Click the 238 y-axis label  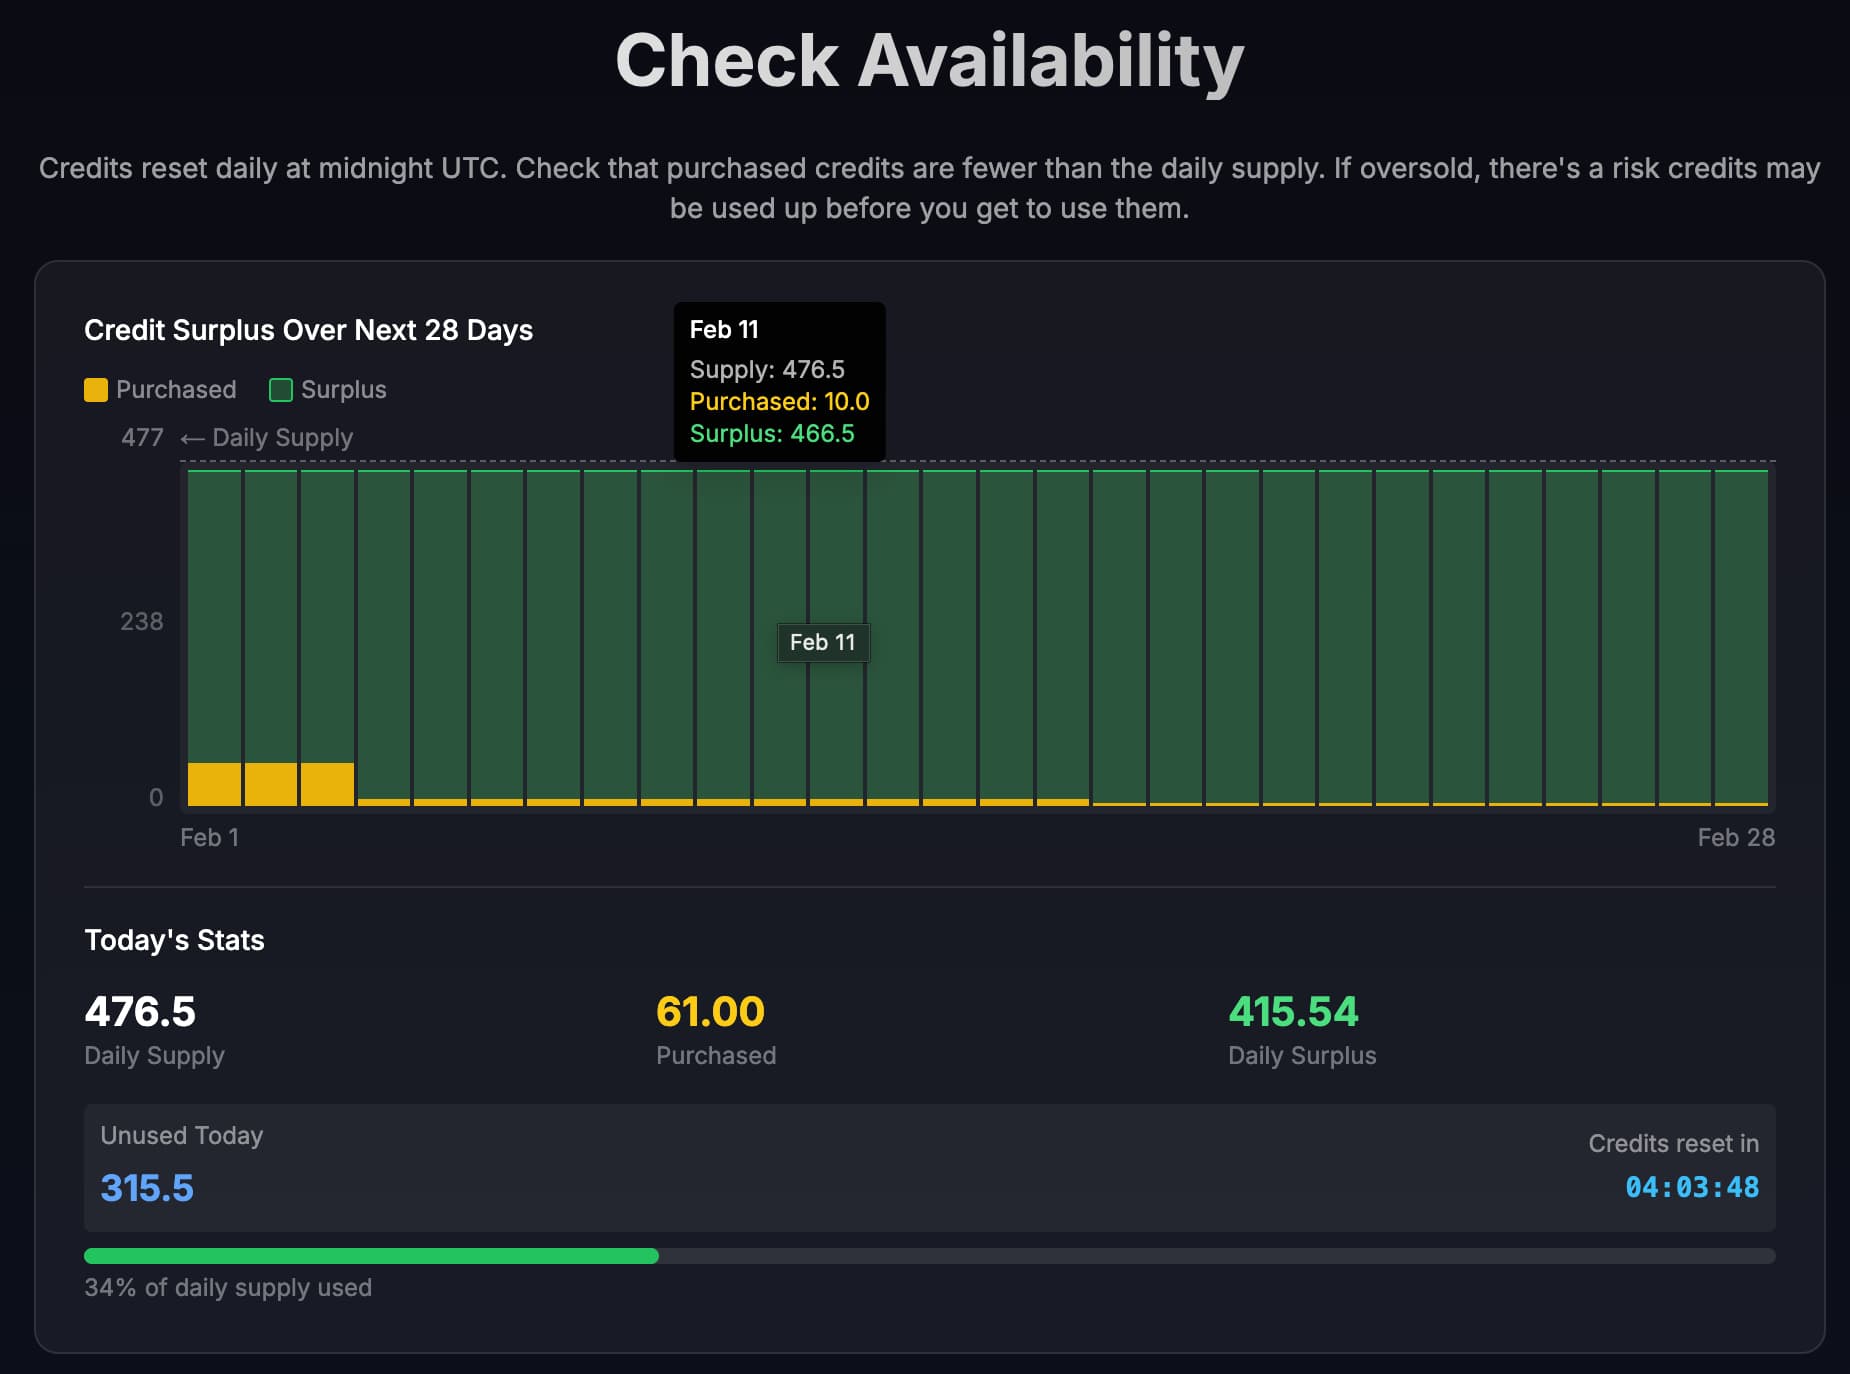(141, 622)
